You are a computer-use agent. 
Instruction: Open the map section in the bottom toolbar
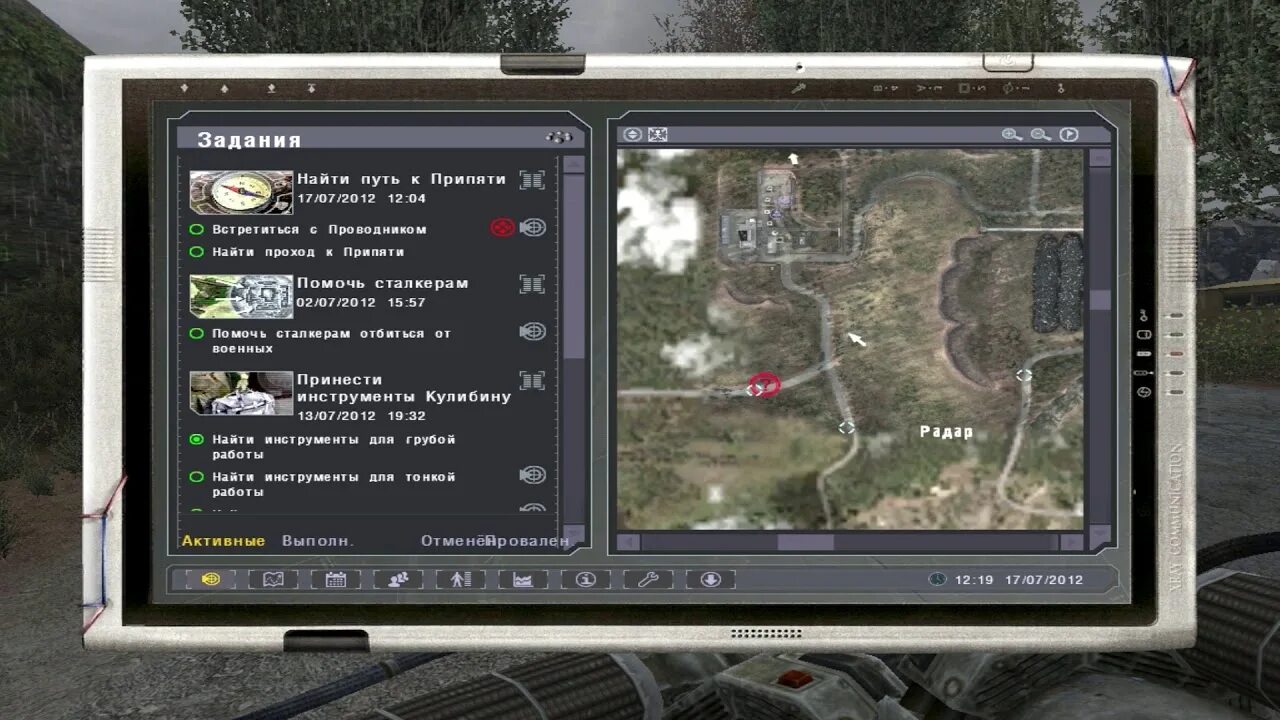273,579
